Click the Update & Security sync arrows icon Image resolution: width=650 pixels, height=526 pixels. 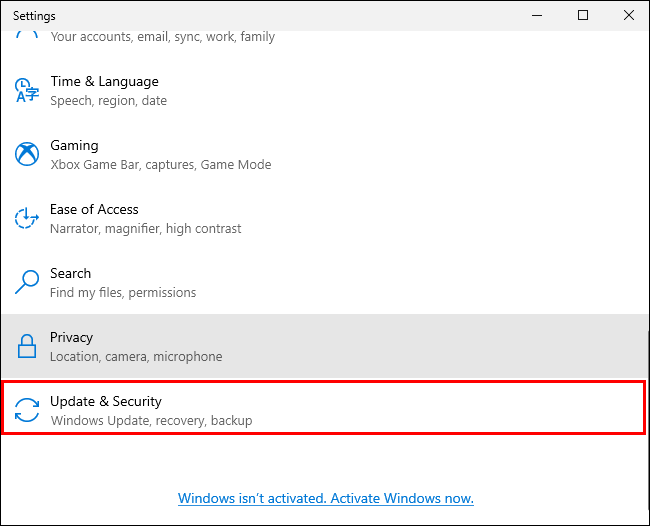pyautogui.click(x=26, y=410)
